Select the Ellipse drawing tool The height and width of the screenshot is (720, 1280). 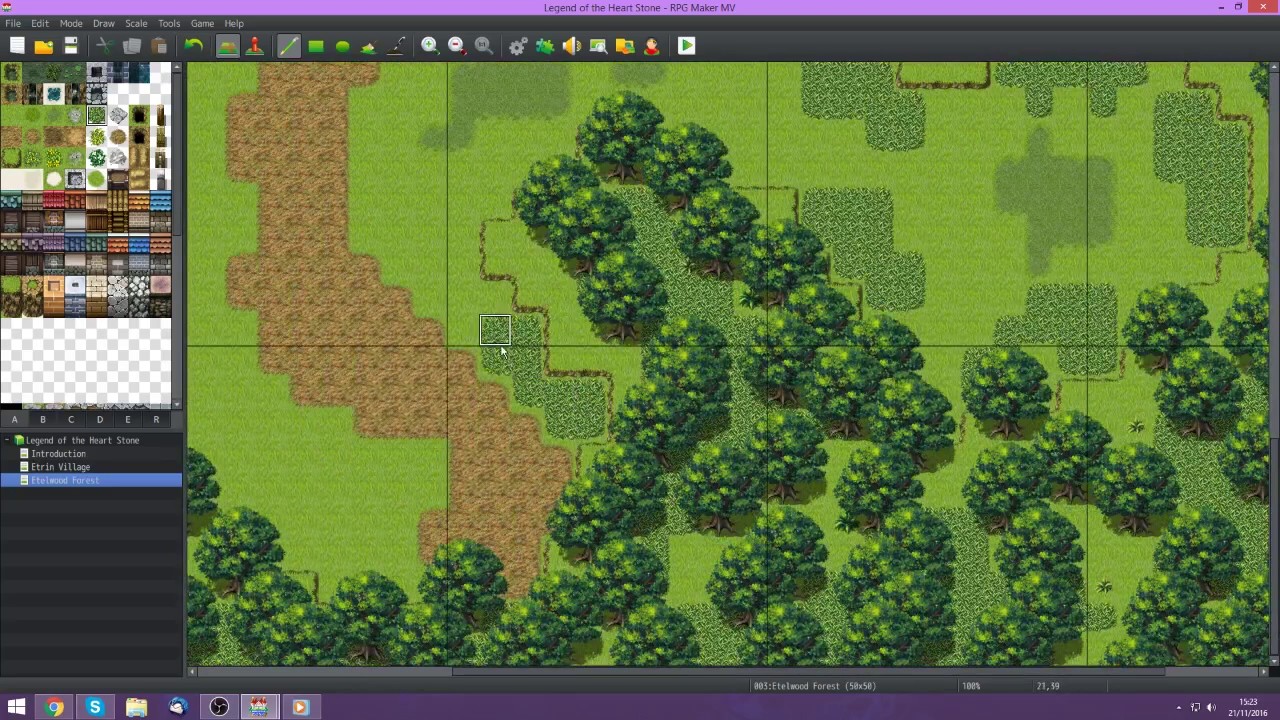pyautogui.click(x=343, y=46)
